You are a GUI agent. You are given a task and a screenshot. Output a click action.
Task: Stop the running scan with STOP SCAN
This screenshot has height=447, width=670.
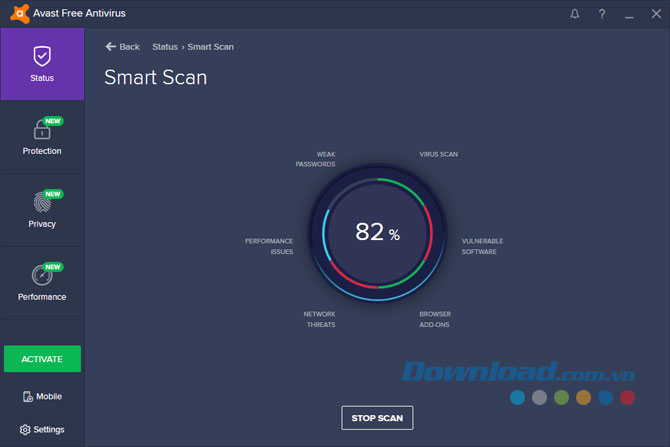377,418
